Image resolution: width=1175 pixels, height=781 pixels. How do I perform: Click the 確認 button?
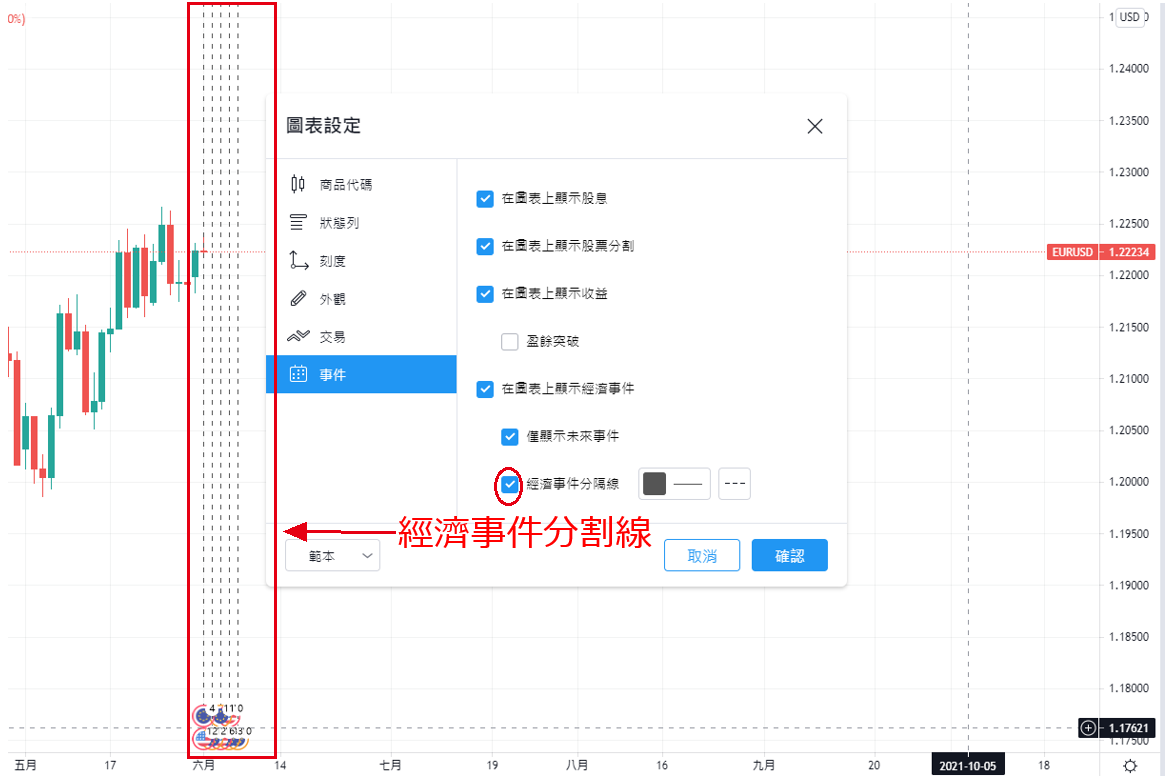click(x=789, y=555)
